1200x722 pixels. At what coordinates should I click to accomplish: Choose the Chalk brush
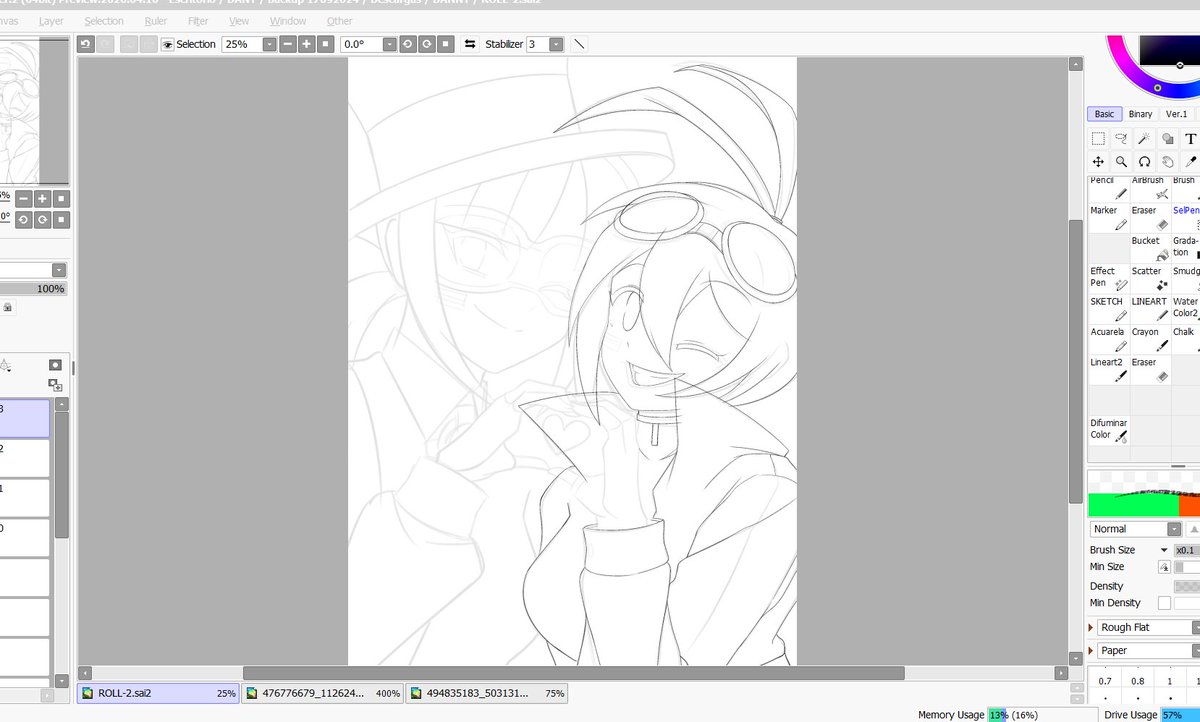[x=1186, y=339]
